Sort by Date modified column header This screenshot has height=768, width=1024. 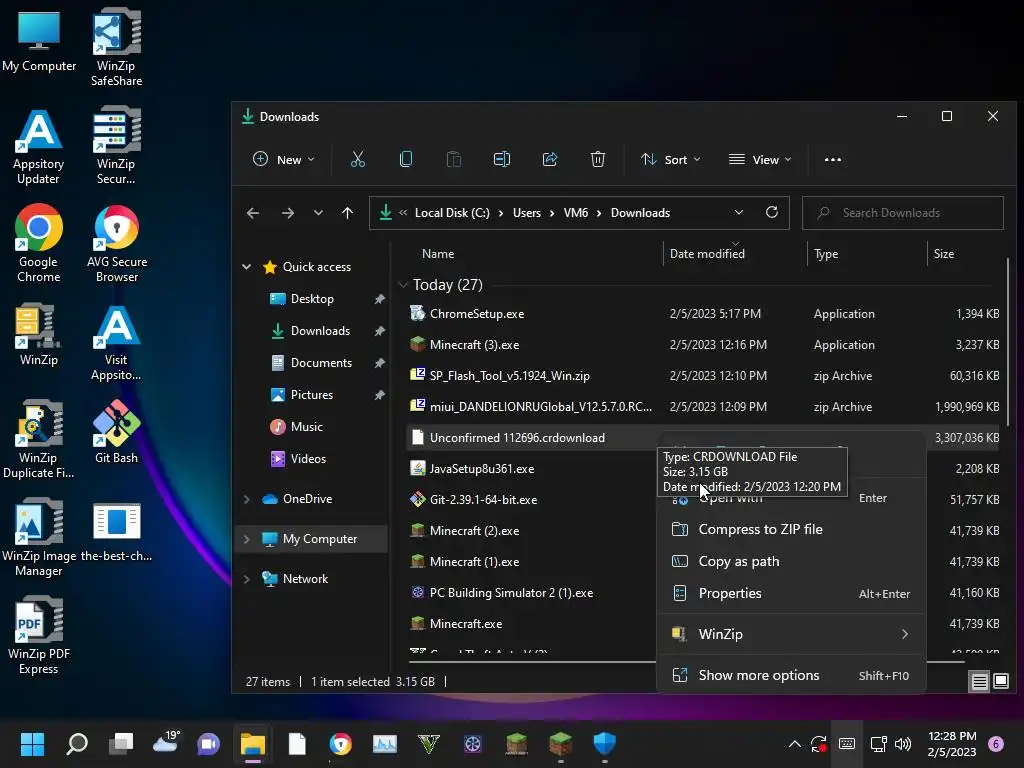[707, 254]
